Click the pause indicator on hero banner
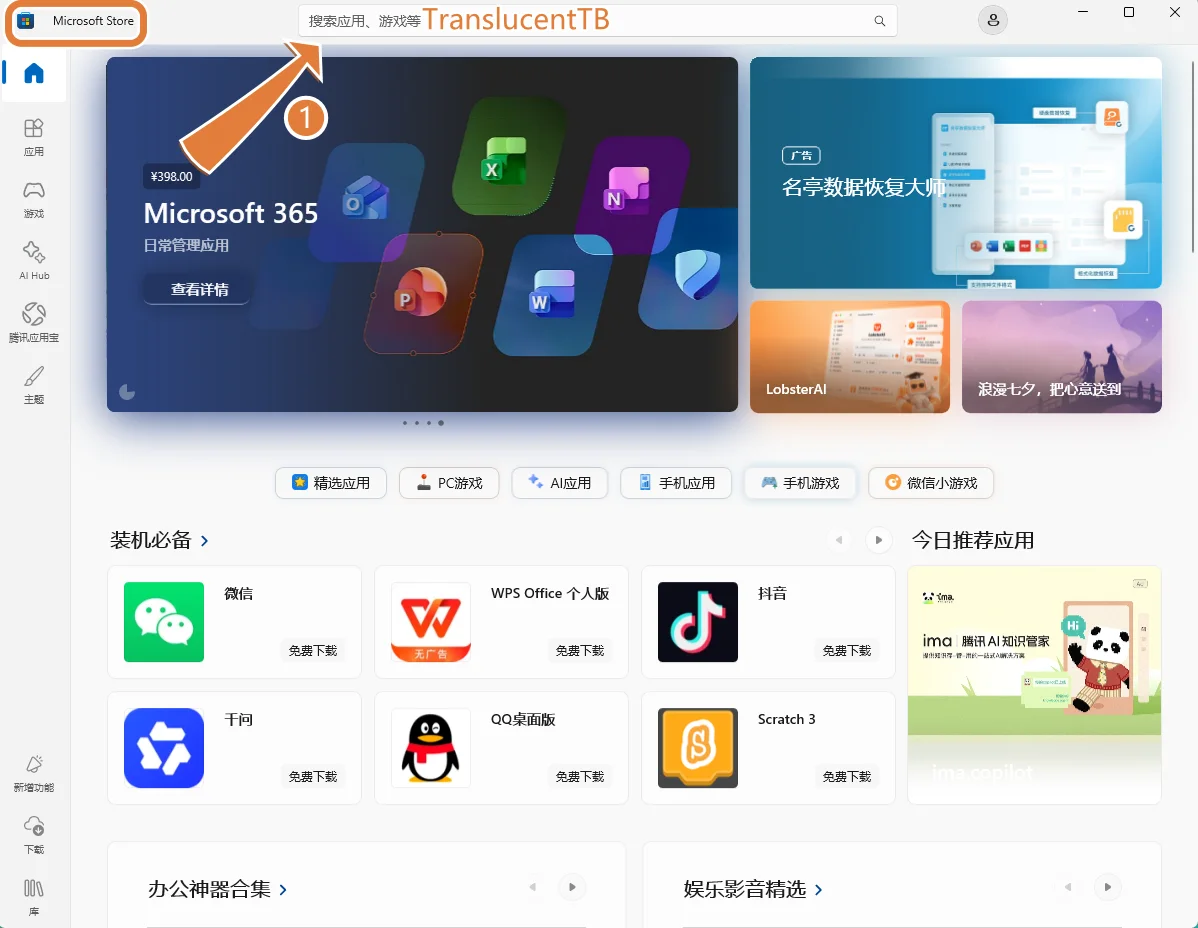1198x928 pixels. coord(127,392)
